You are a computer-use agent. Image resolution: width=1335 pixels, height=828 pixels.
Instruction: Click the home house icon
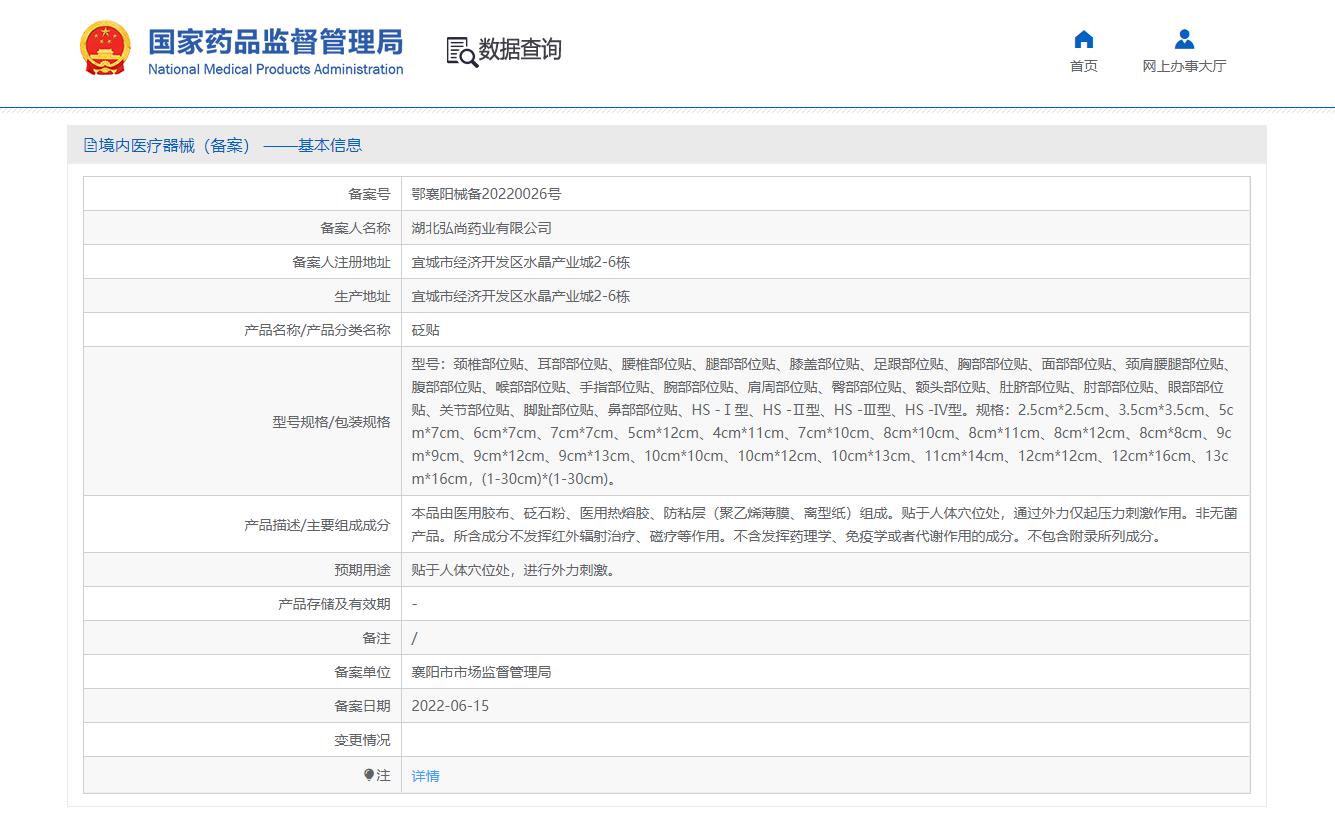click(1083, 39)
